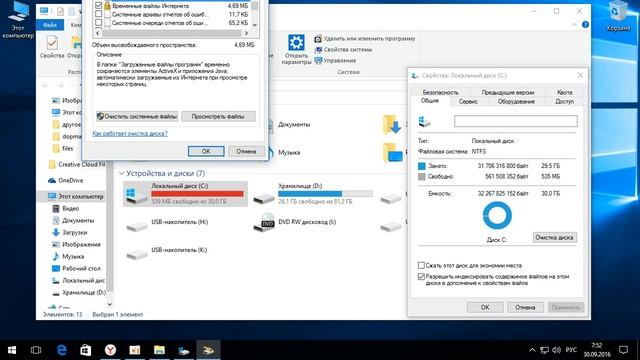The width and height of the screenshot is (640, 360).
Task: Launch Microsoft Edge from taskbar
Action: pyautogui.click(x=61, y=350)
